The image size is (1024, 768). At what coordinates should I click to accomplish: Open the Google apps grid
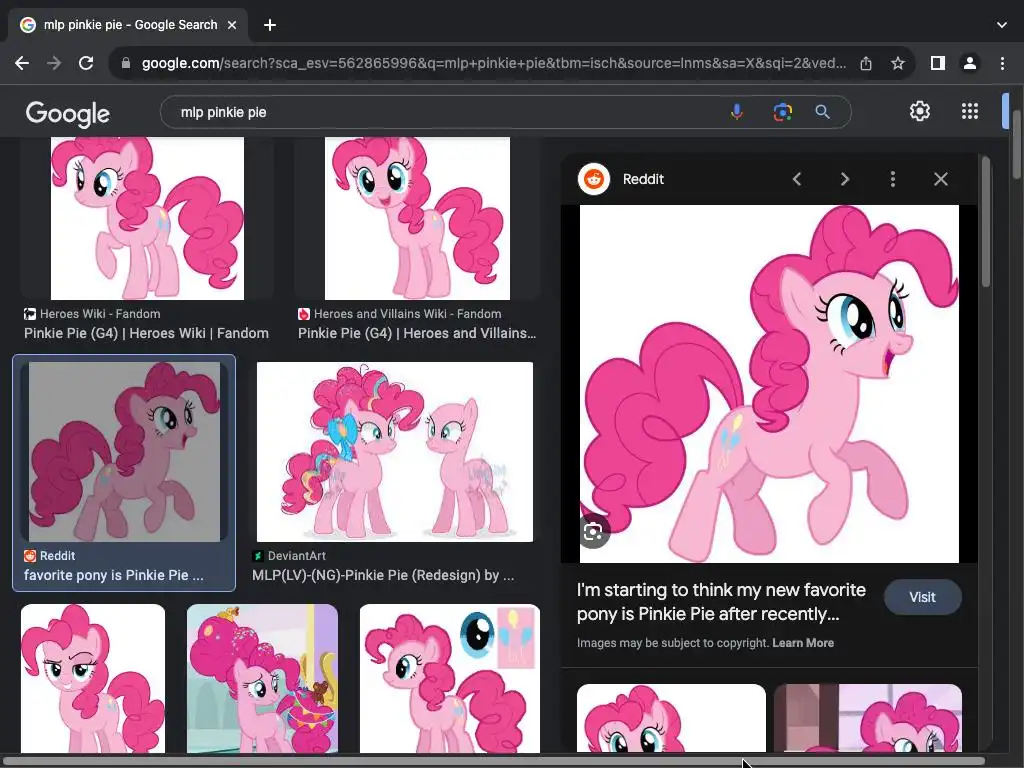[x=970, y=111]
